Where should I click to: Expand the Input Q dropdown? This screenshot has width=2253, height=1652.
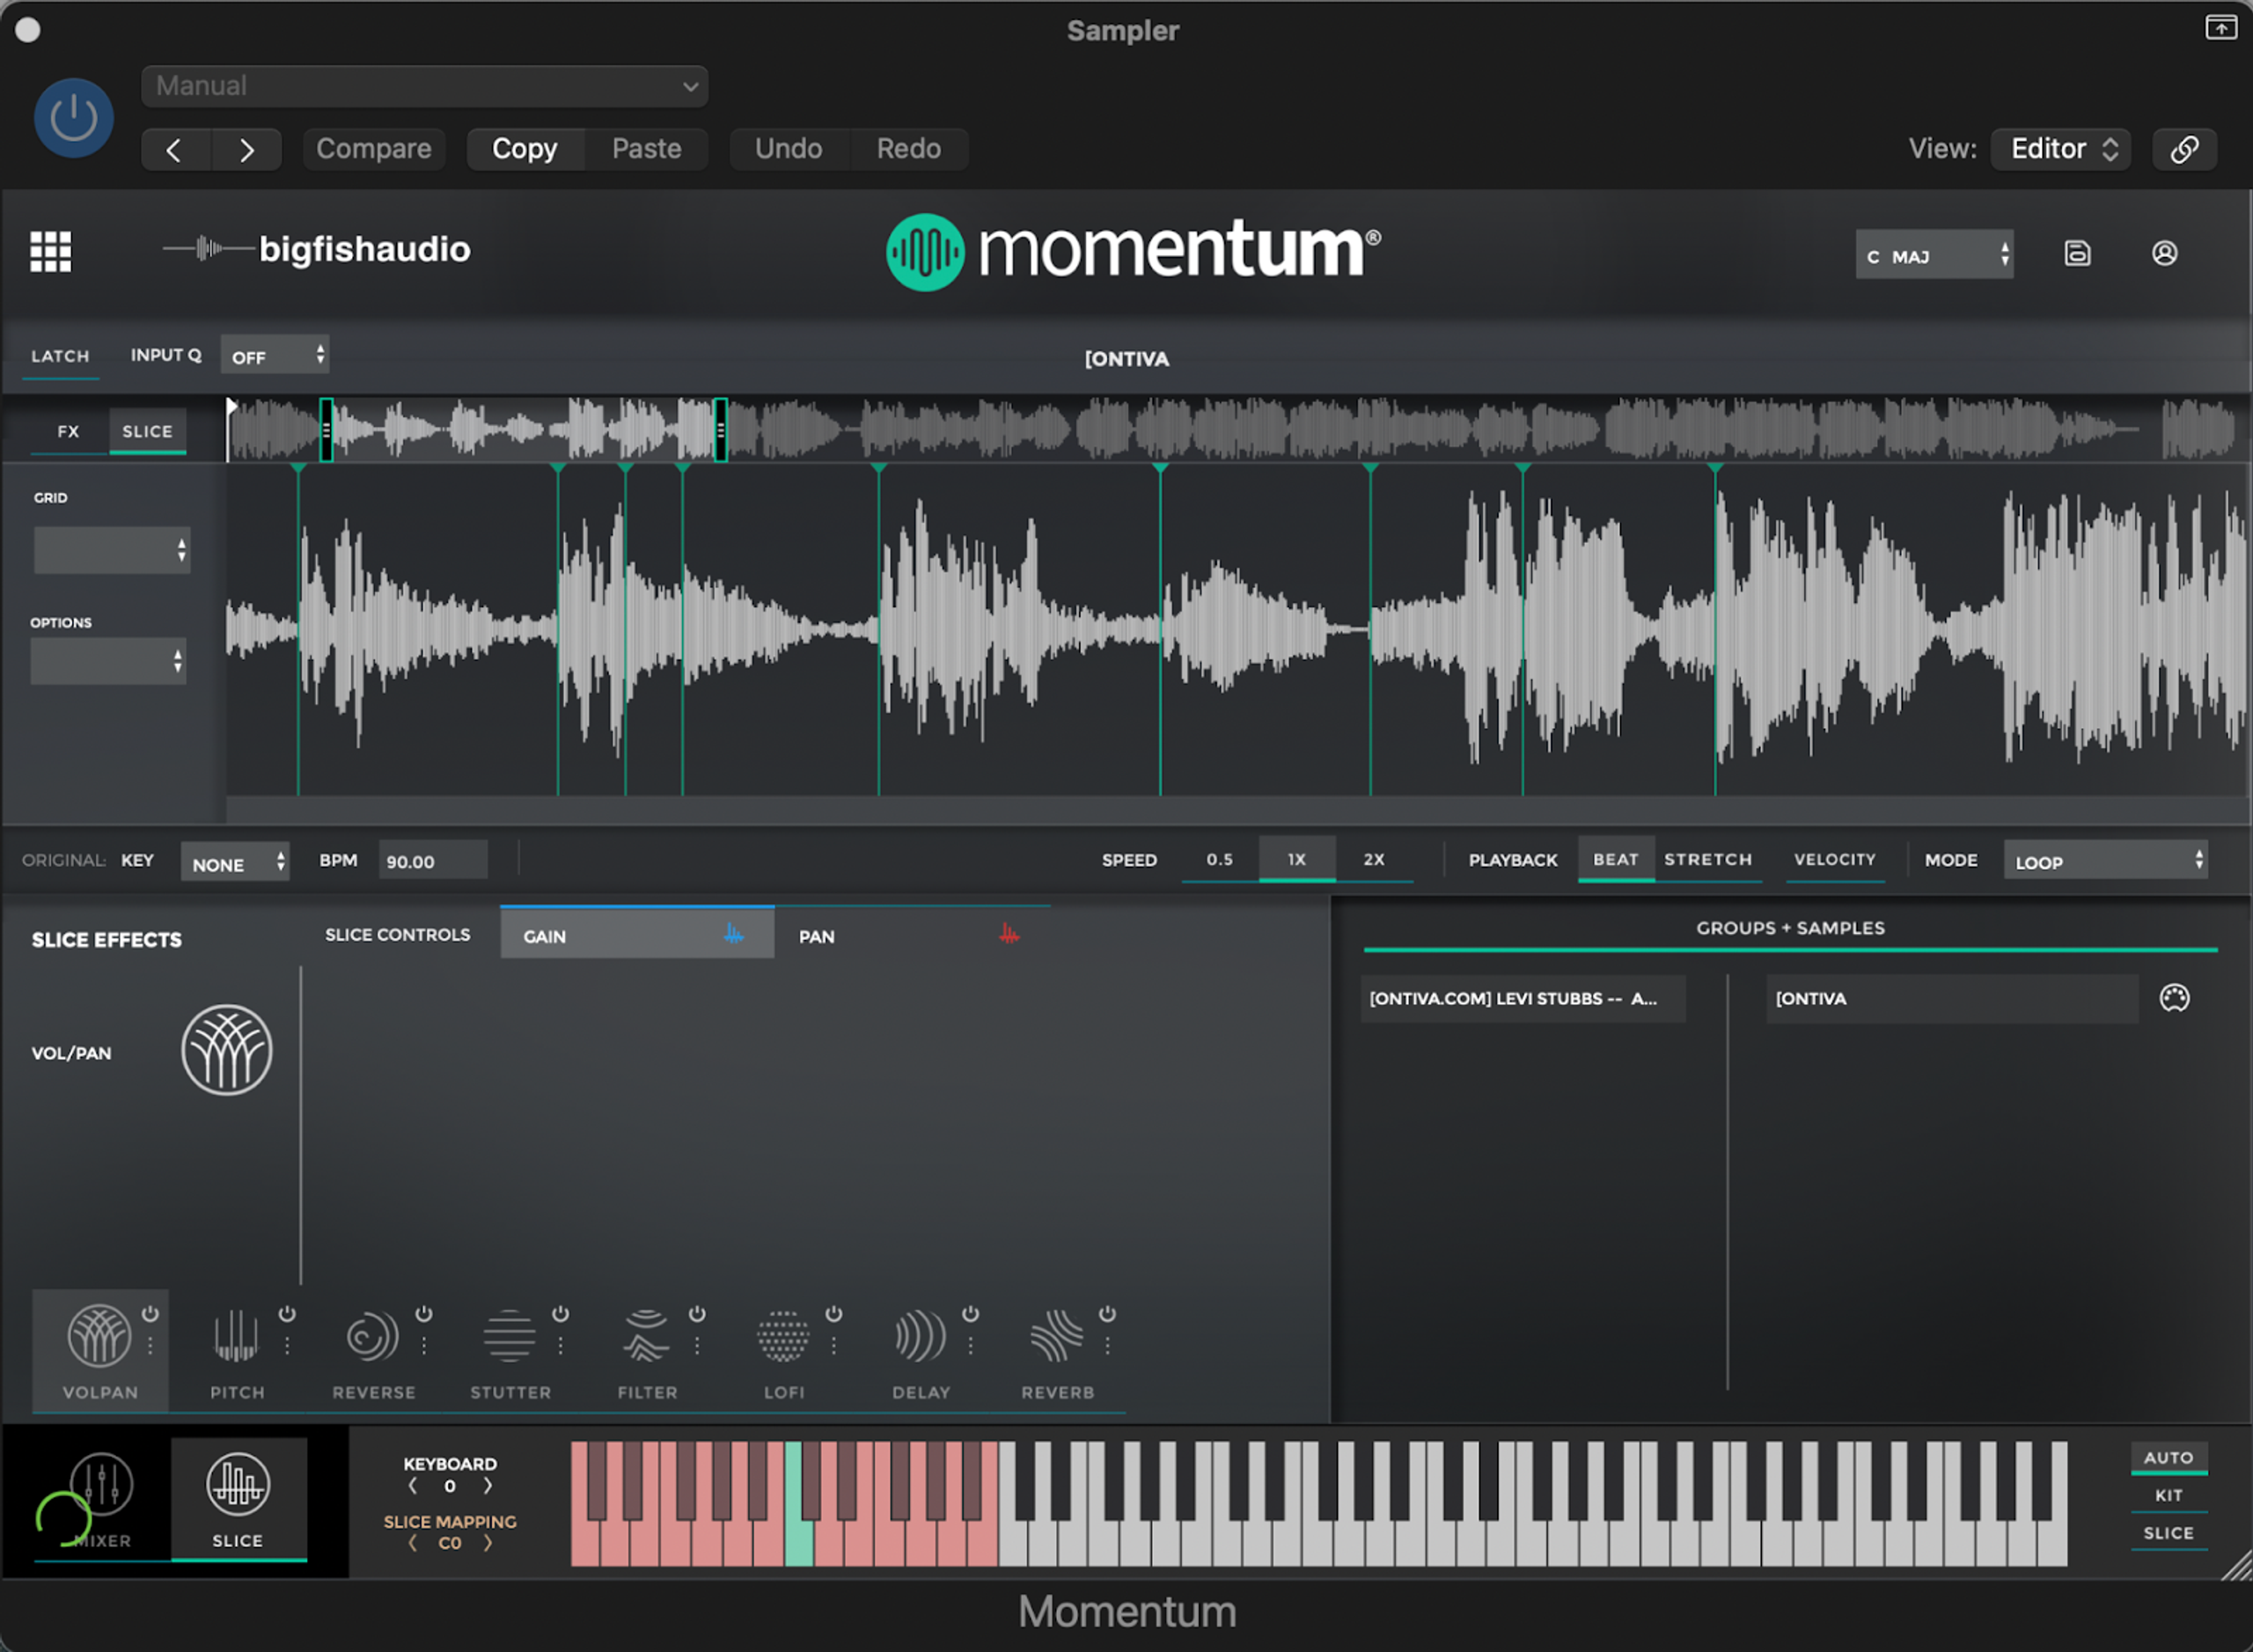274,355
